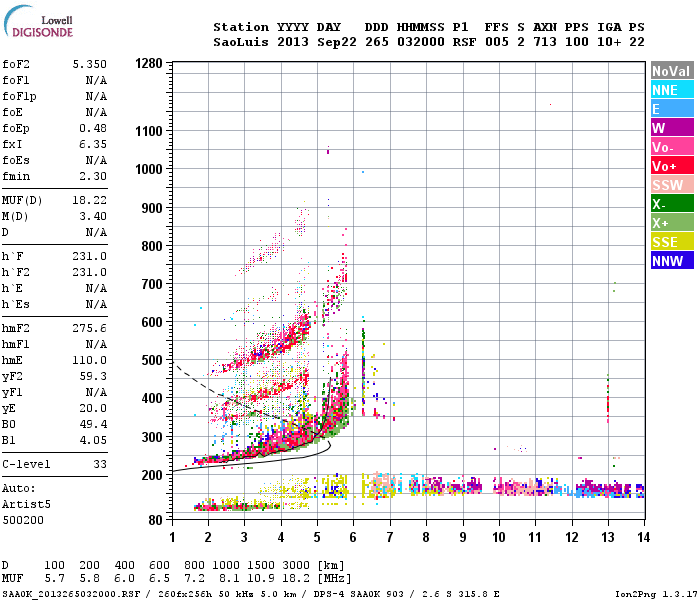
Task: Click the B0 value 49.4
Action: (x=93, y=424)
